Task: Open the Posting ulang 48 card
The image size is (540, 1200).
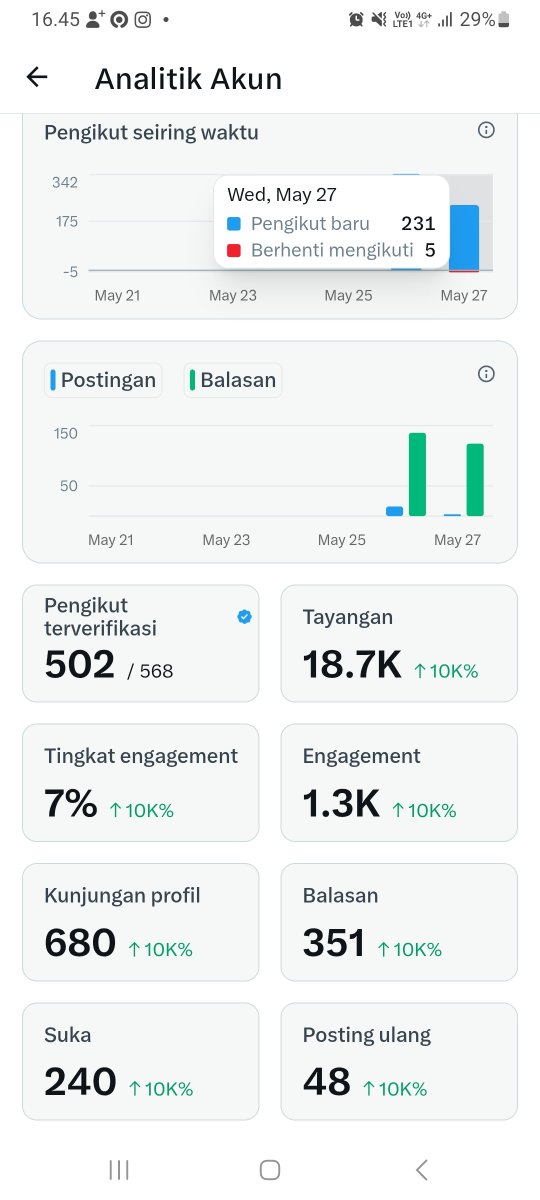Action: coord(399,1060)
